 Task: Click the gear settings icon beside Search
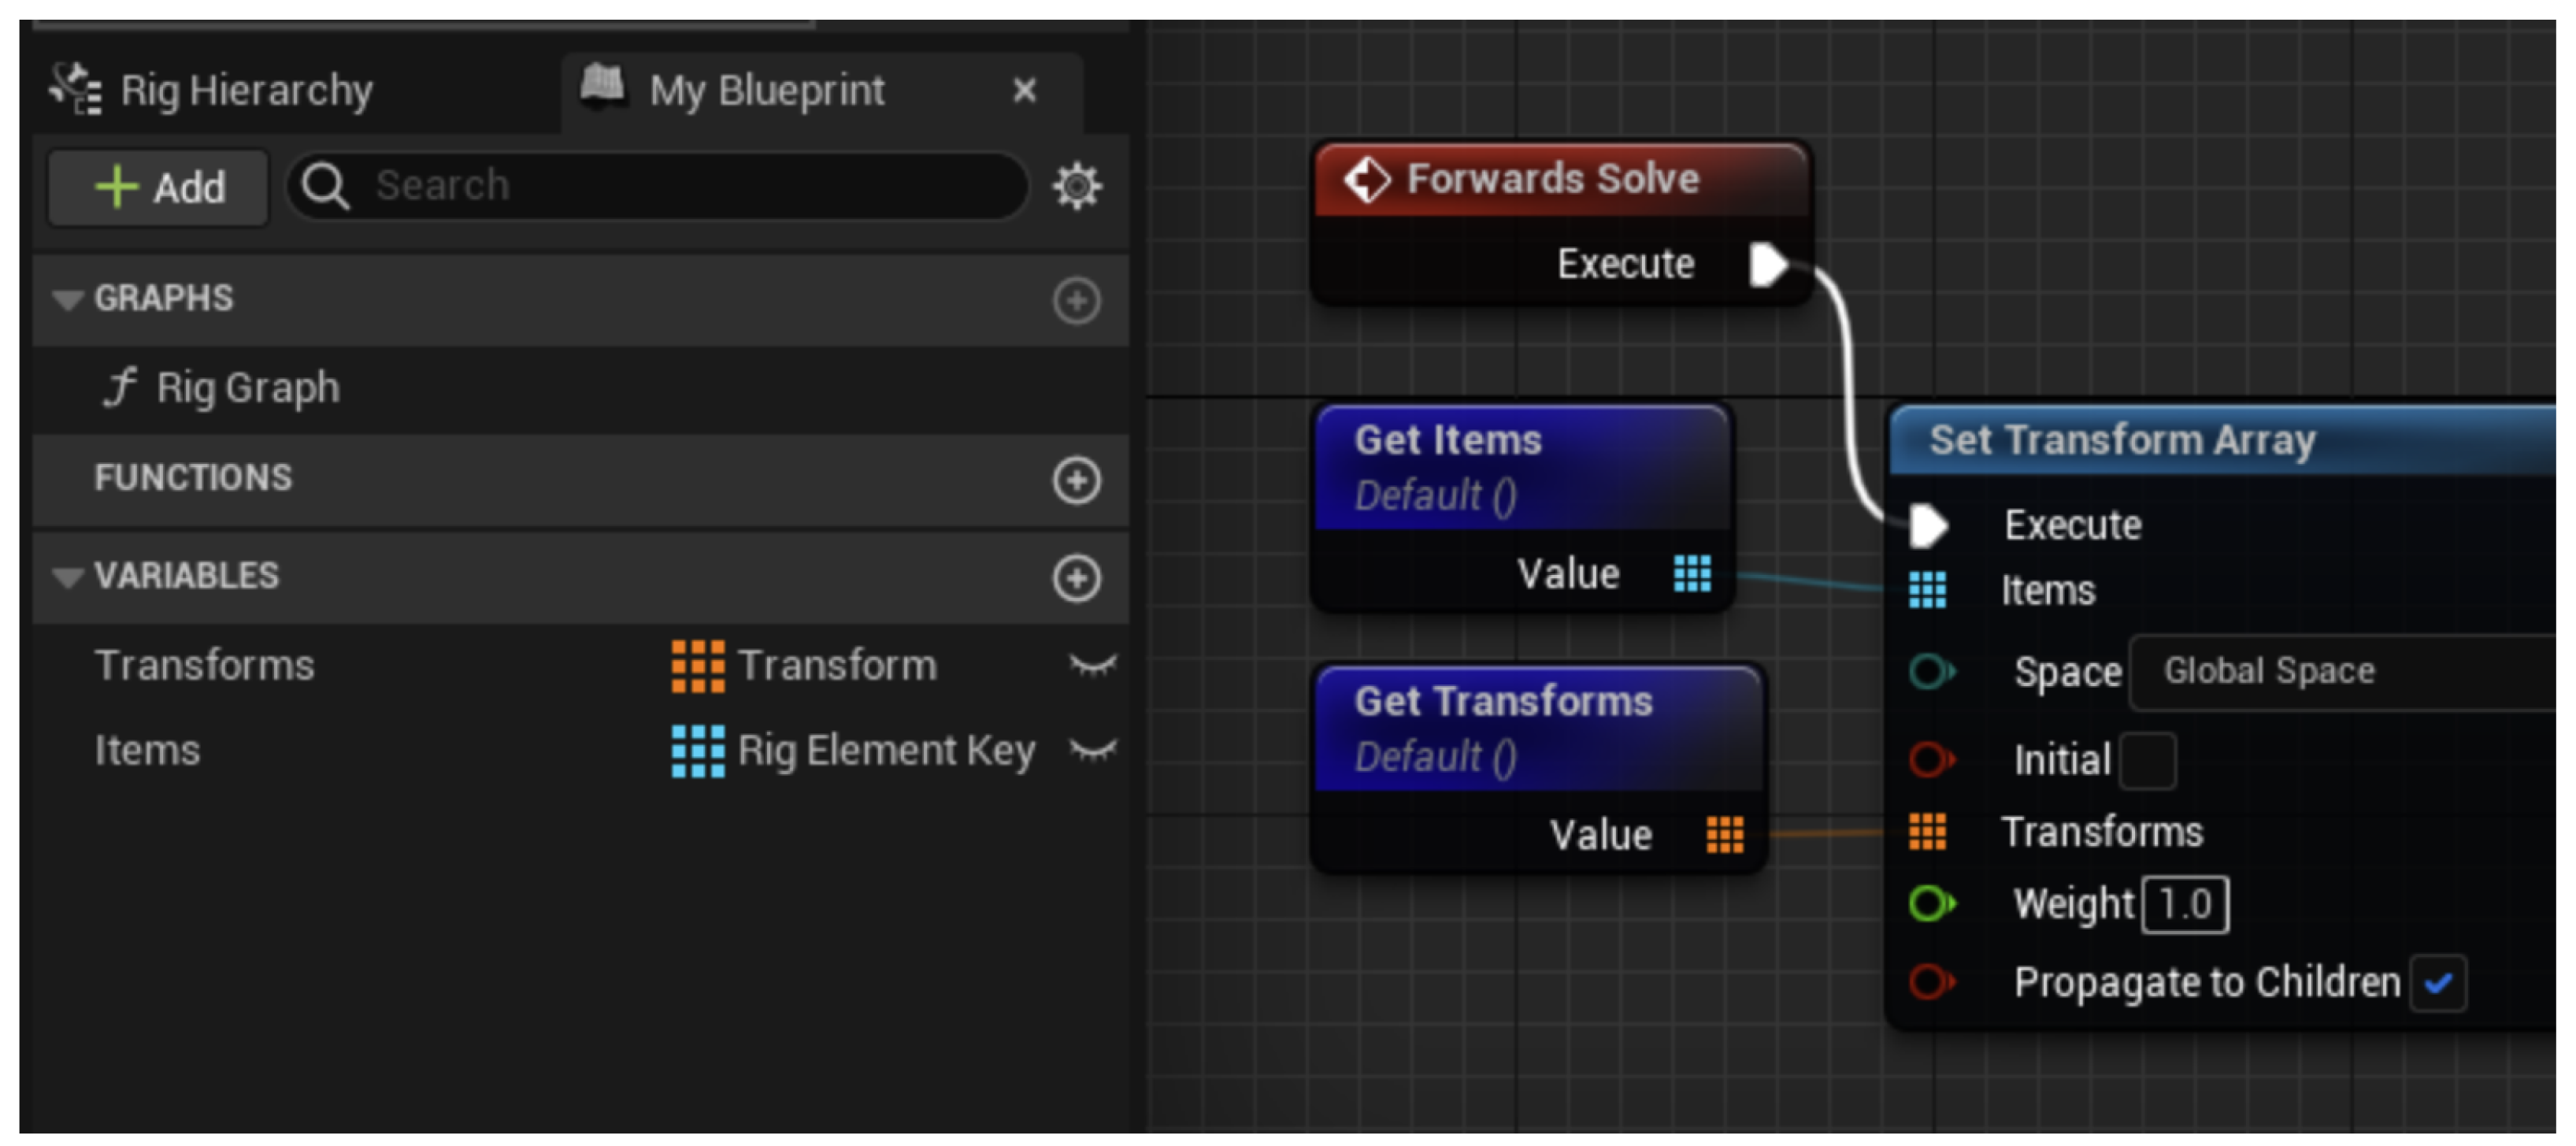coord(1076,187)
